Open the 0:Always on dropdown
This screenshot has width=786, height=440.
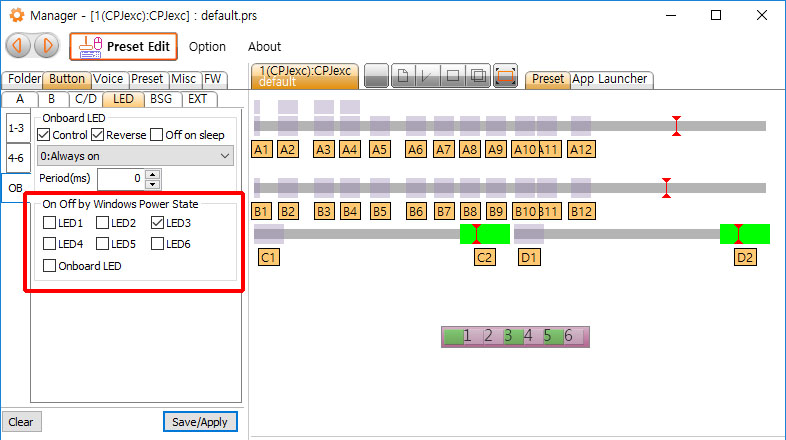point(135,156)
